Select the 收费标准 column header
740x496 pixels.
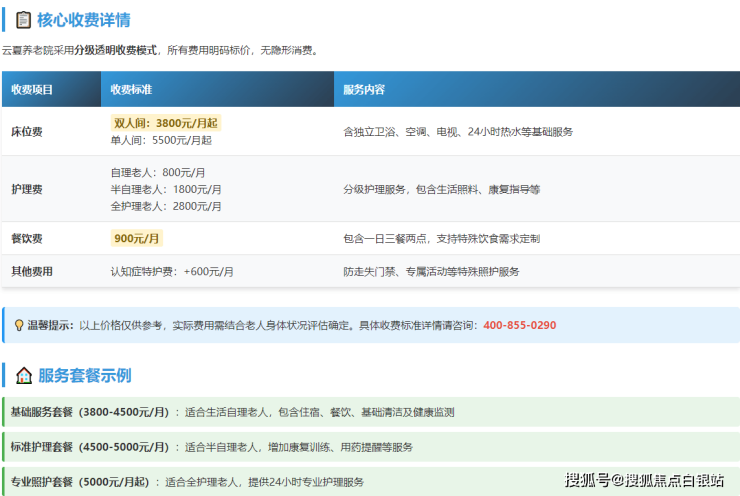(x=131, y=89)
